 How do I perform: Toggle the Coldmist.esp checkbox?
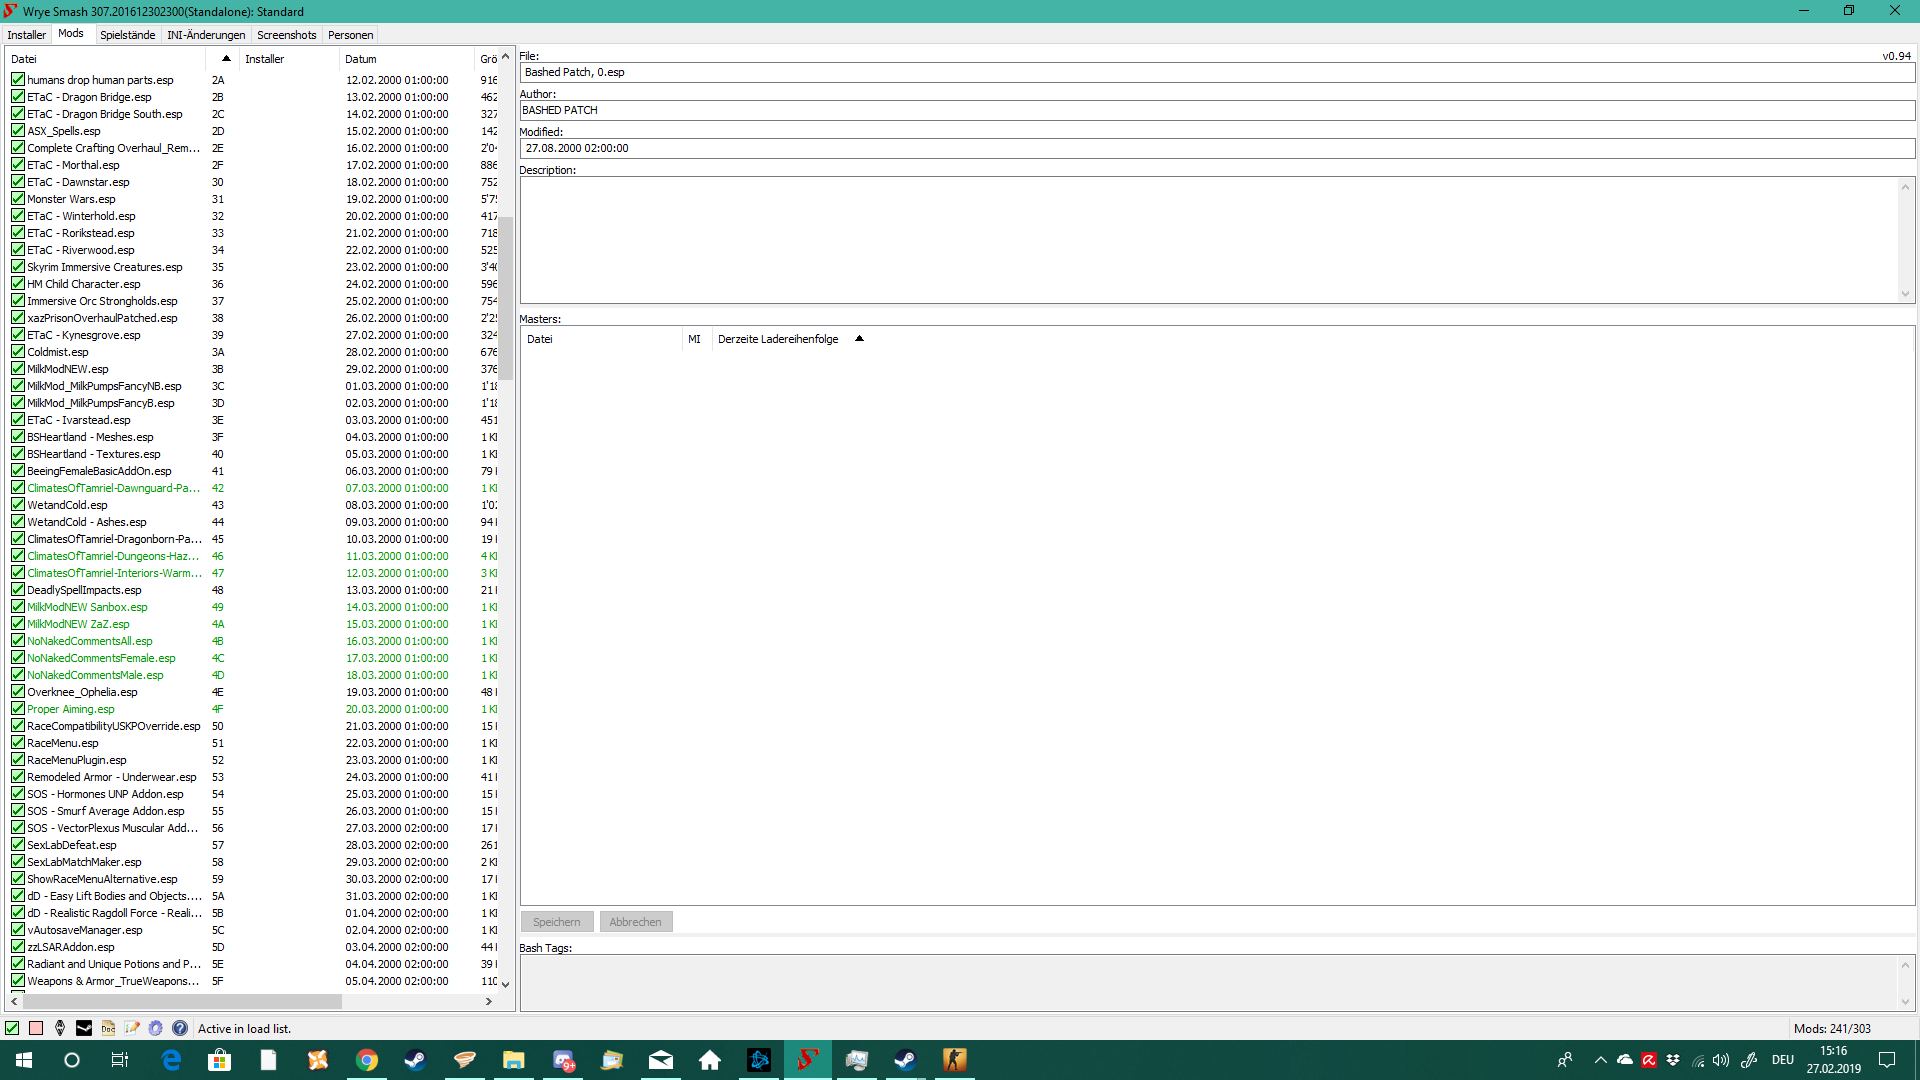click(18, 352)
